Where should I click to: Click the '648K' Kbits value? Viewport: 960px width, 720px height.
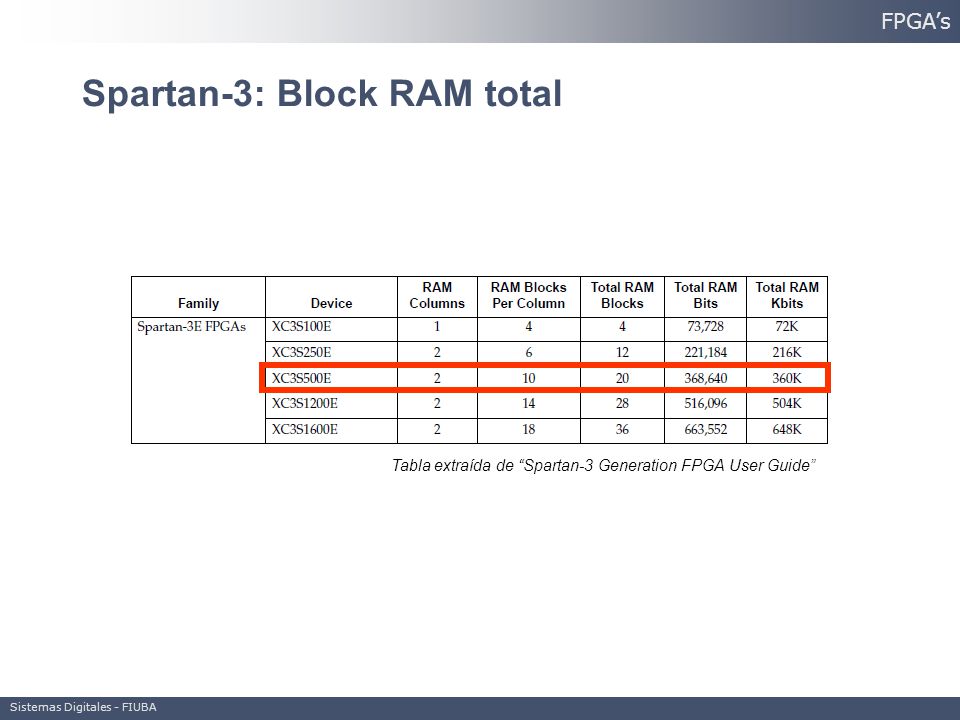click(x=787, y=429)
